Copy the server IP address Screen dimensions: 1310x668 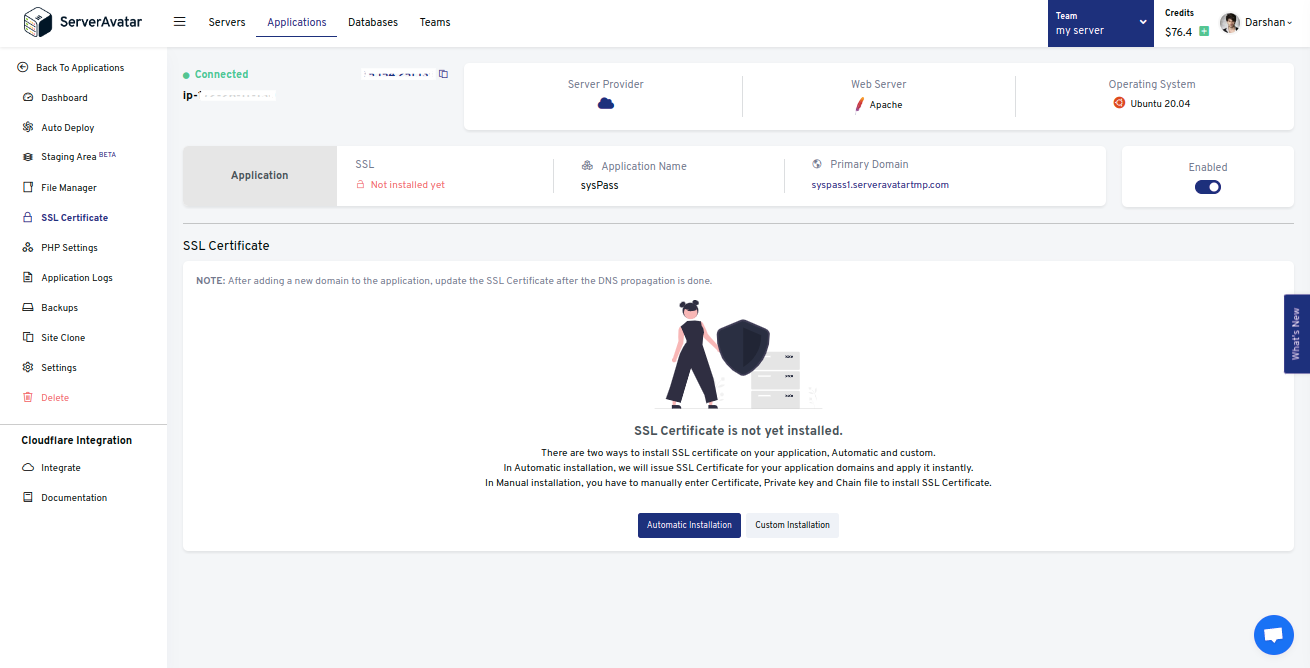(x=443, y=73)
